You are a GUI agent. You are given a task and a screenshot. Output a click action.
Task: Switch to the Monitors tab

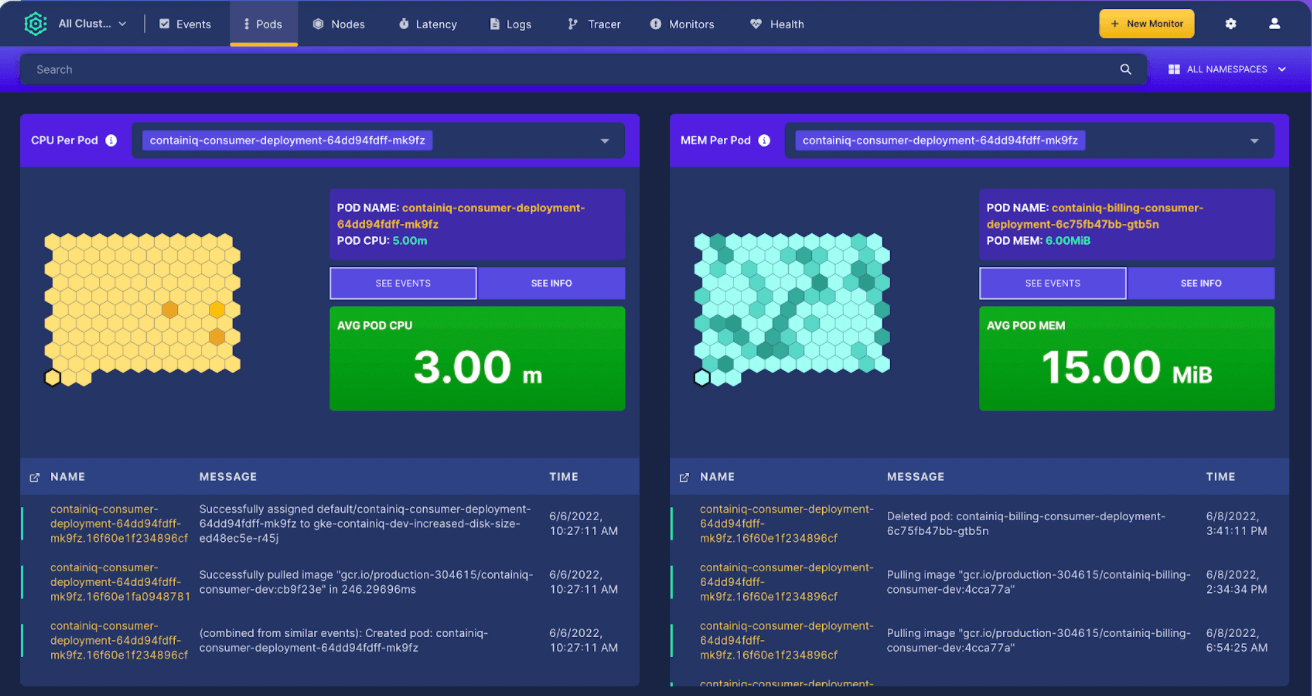coord(682,23)
